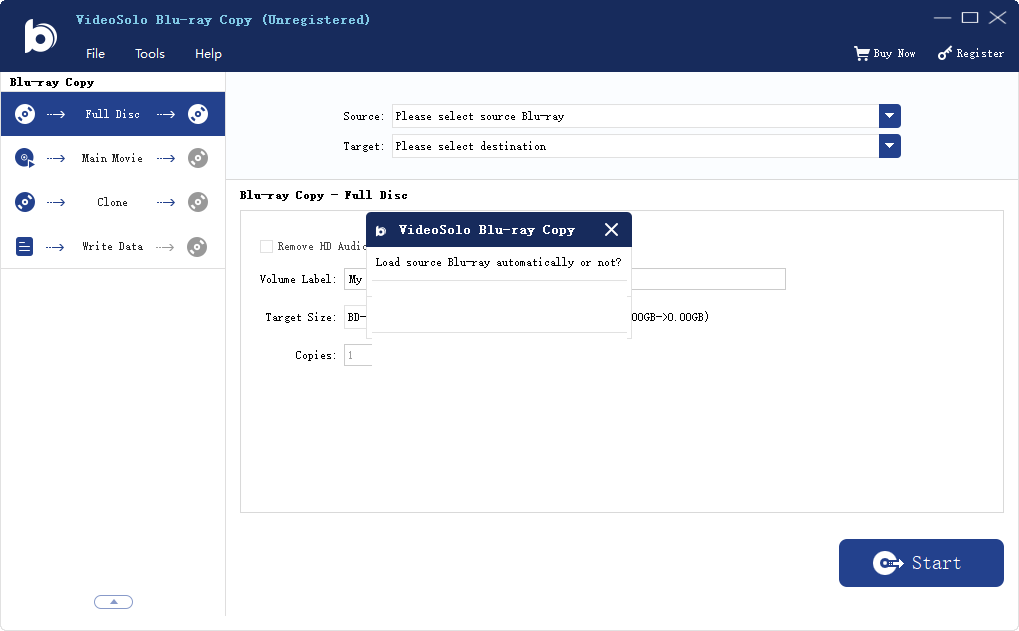Select the Main Movie copy mode
Viewport: 1019px width, 631px height.
[x=112, y=158]
